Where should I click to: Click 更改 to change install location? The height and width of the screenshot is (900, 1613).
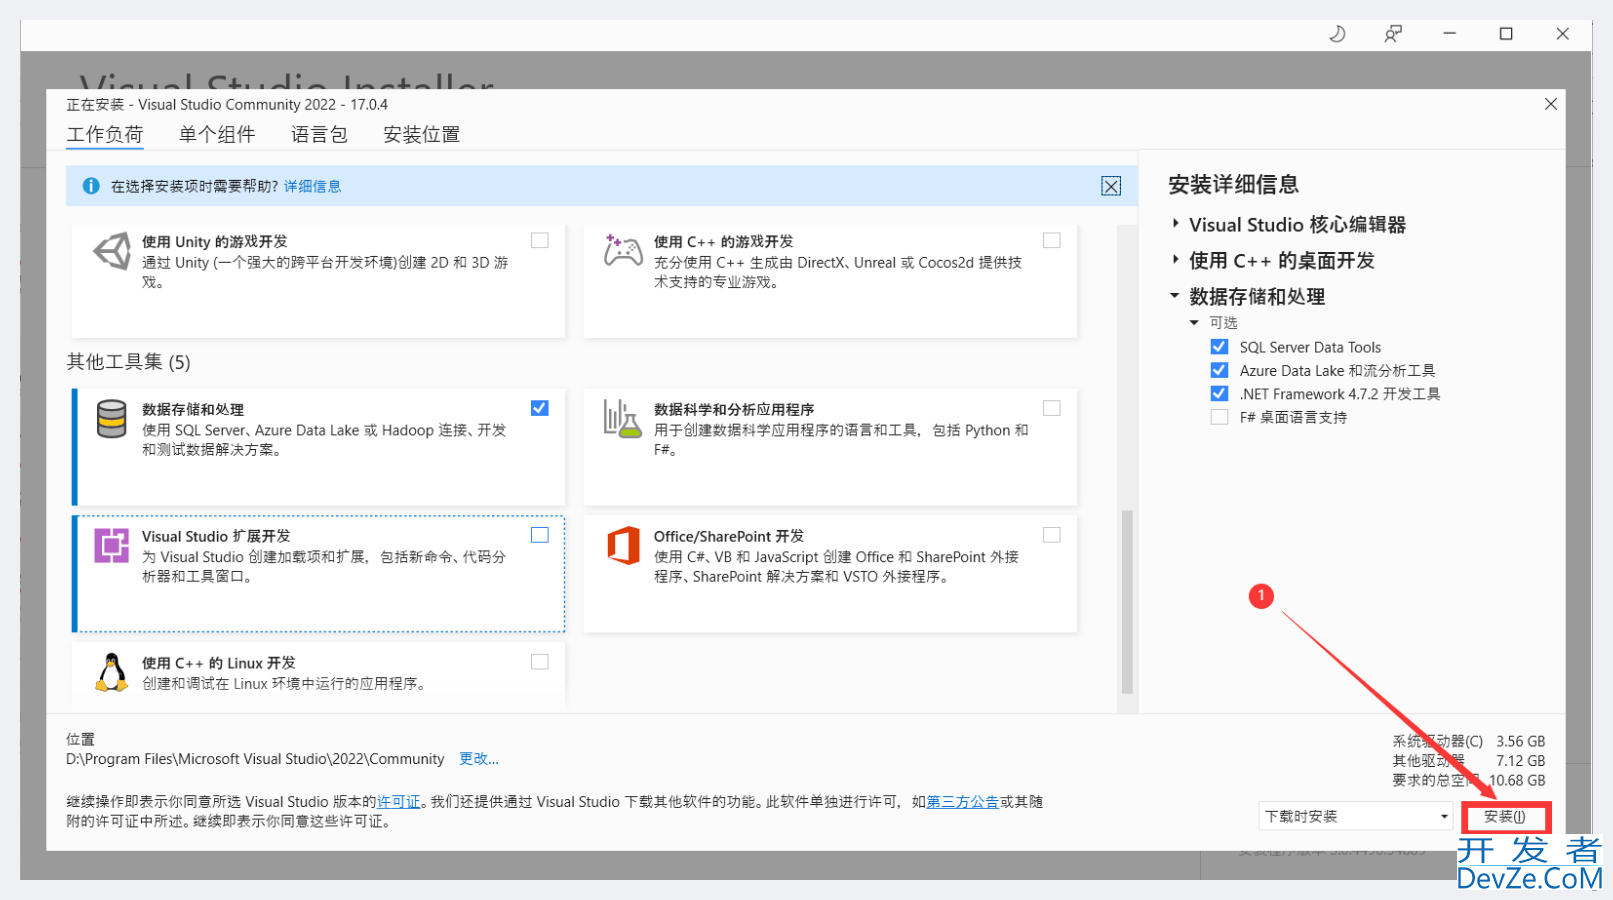coord(478,759)
